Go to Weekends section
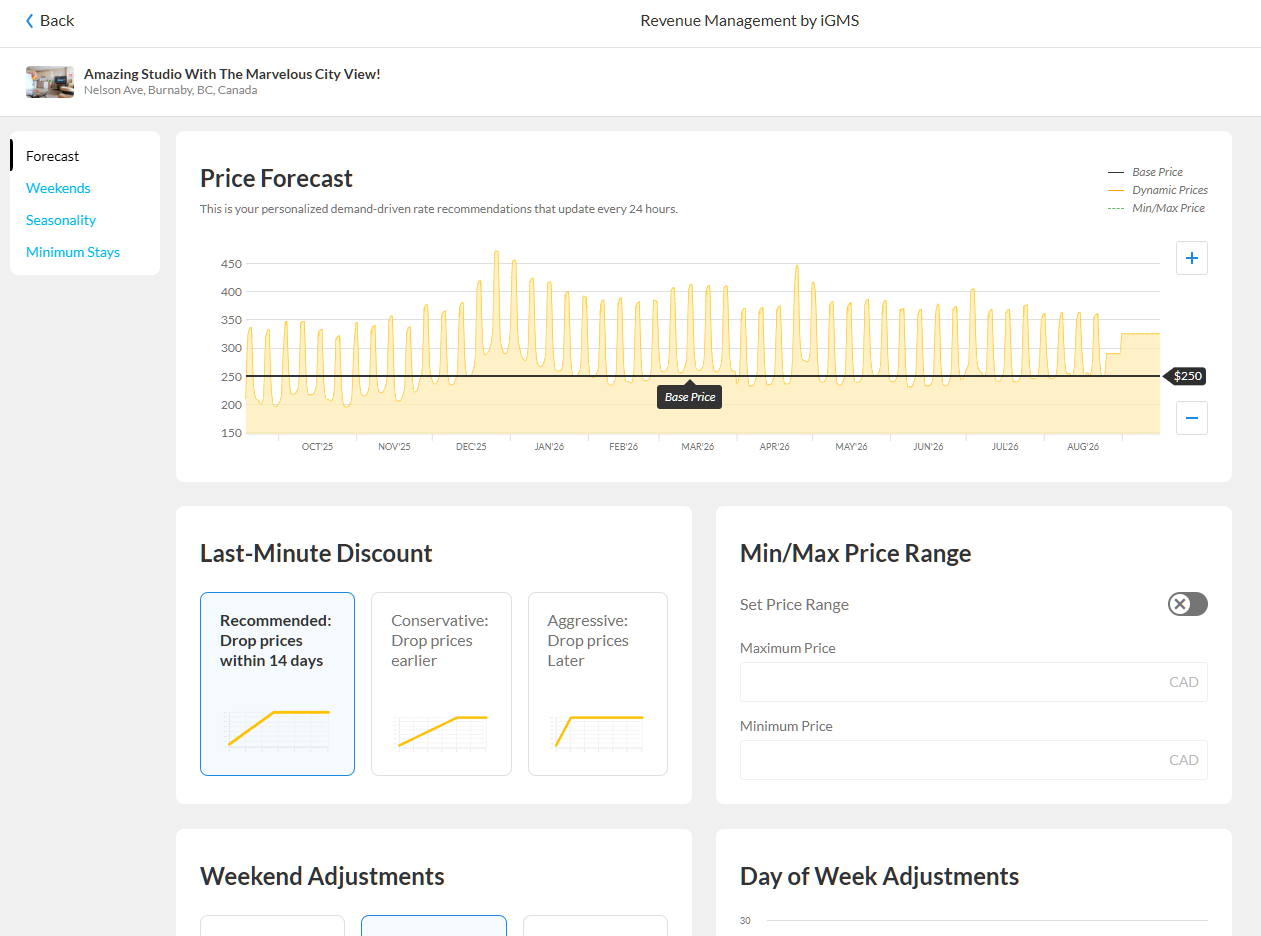Viewport: 1261px width, 936px height. tap(58, 188)
